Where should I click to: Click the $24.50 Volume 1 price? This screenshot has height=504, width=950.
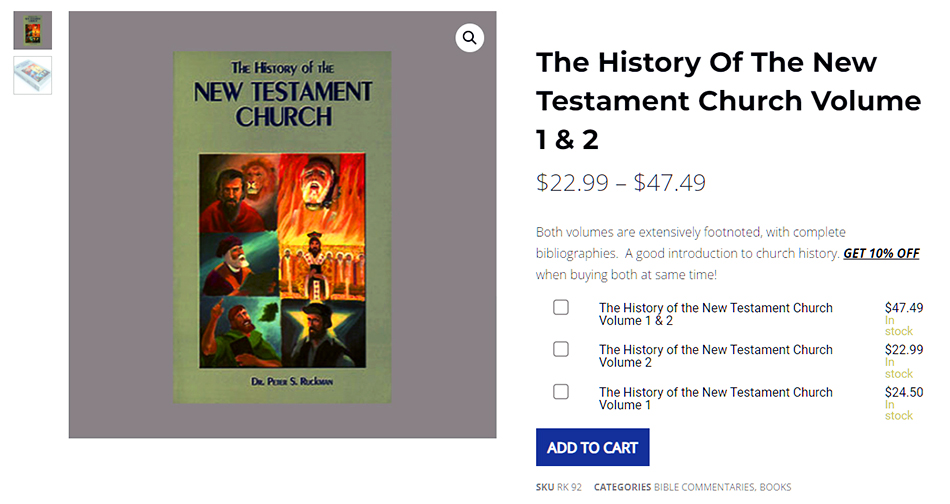pos(904,392)
